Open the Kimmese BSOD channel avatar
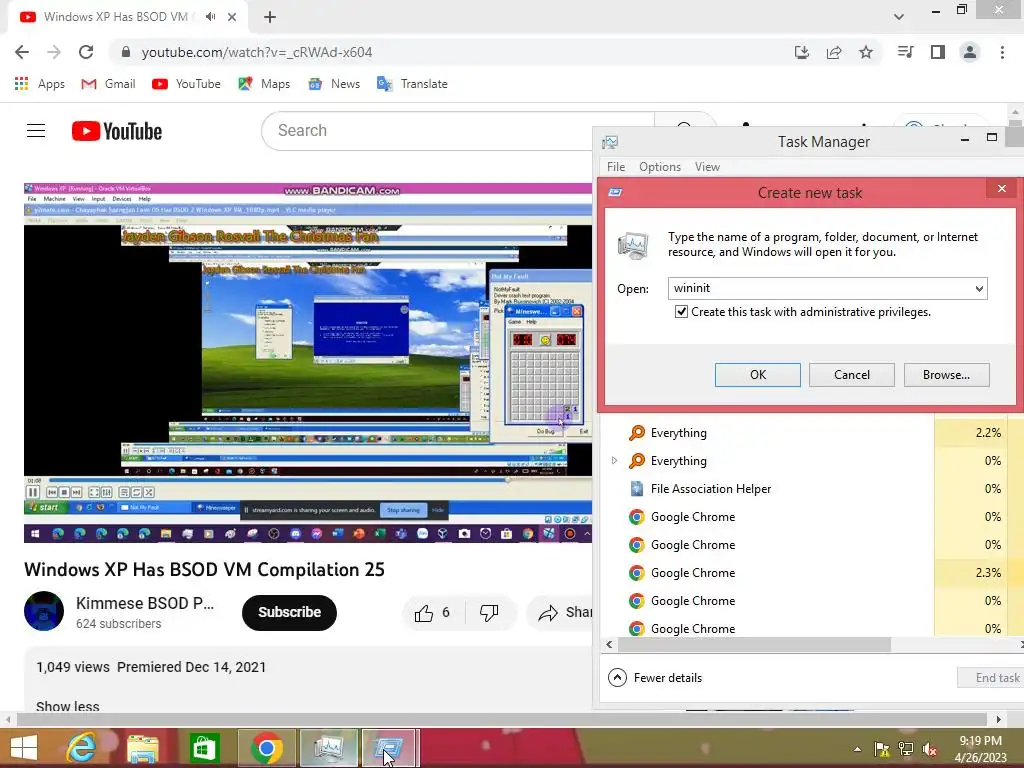Viewport: 1024px width, 768px height. 44,611
